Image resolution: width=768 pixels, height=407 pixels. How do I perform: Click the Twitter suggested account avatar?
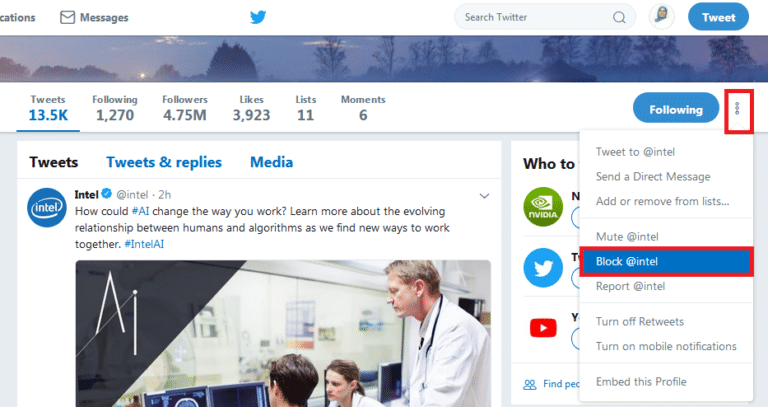tap(543, 268)
